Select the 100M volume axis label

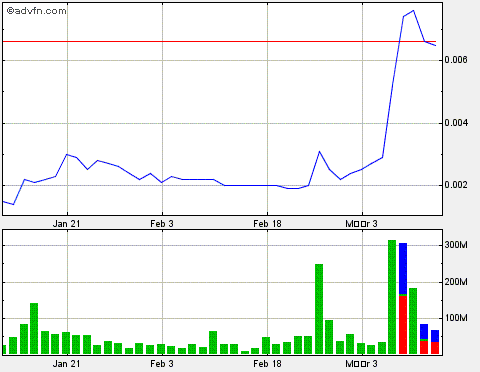click(456, 318)
